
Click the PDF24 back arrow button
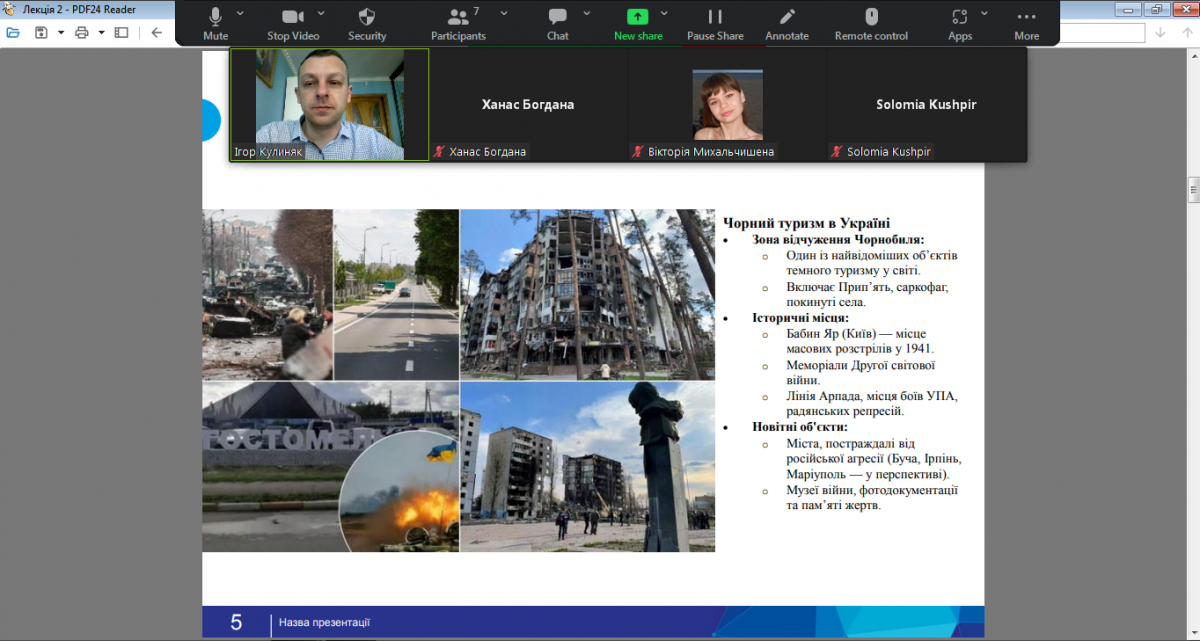point(156,32)
